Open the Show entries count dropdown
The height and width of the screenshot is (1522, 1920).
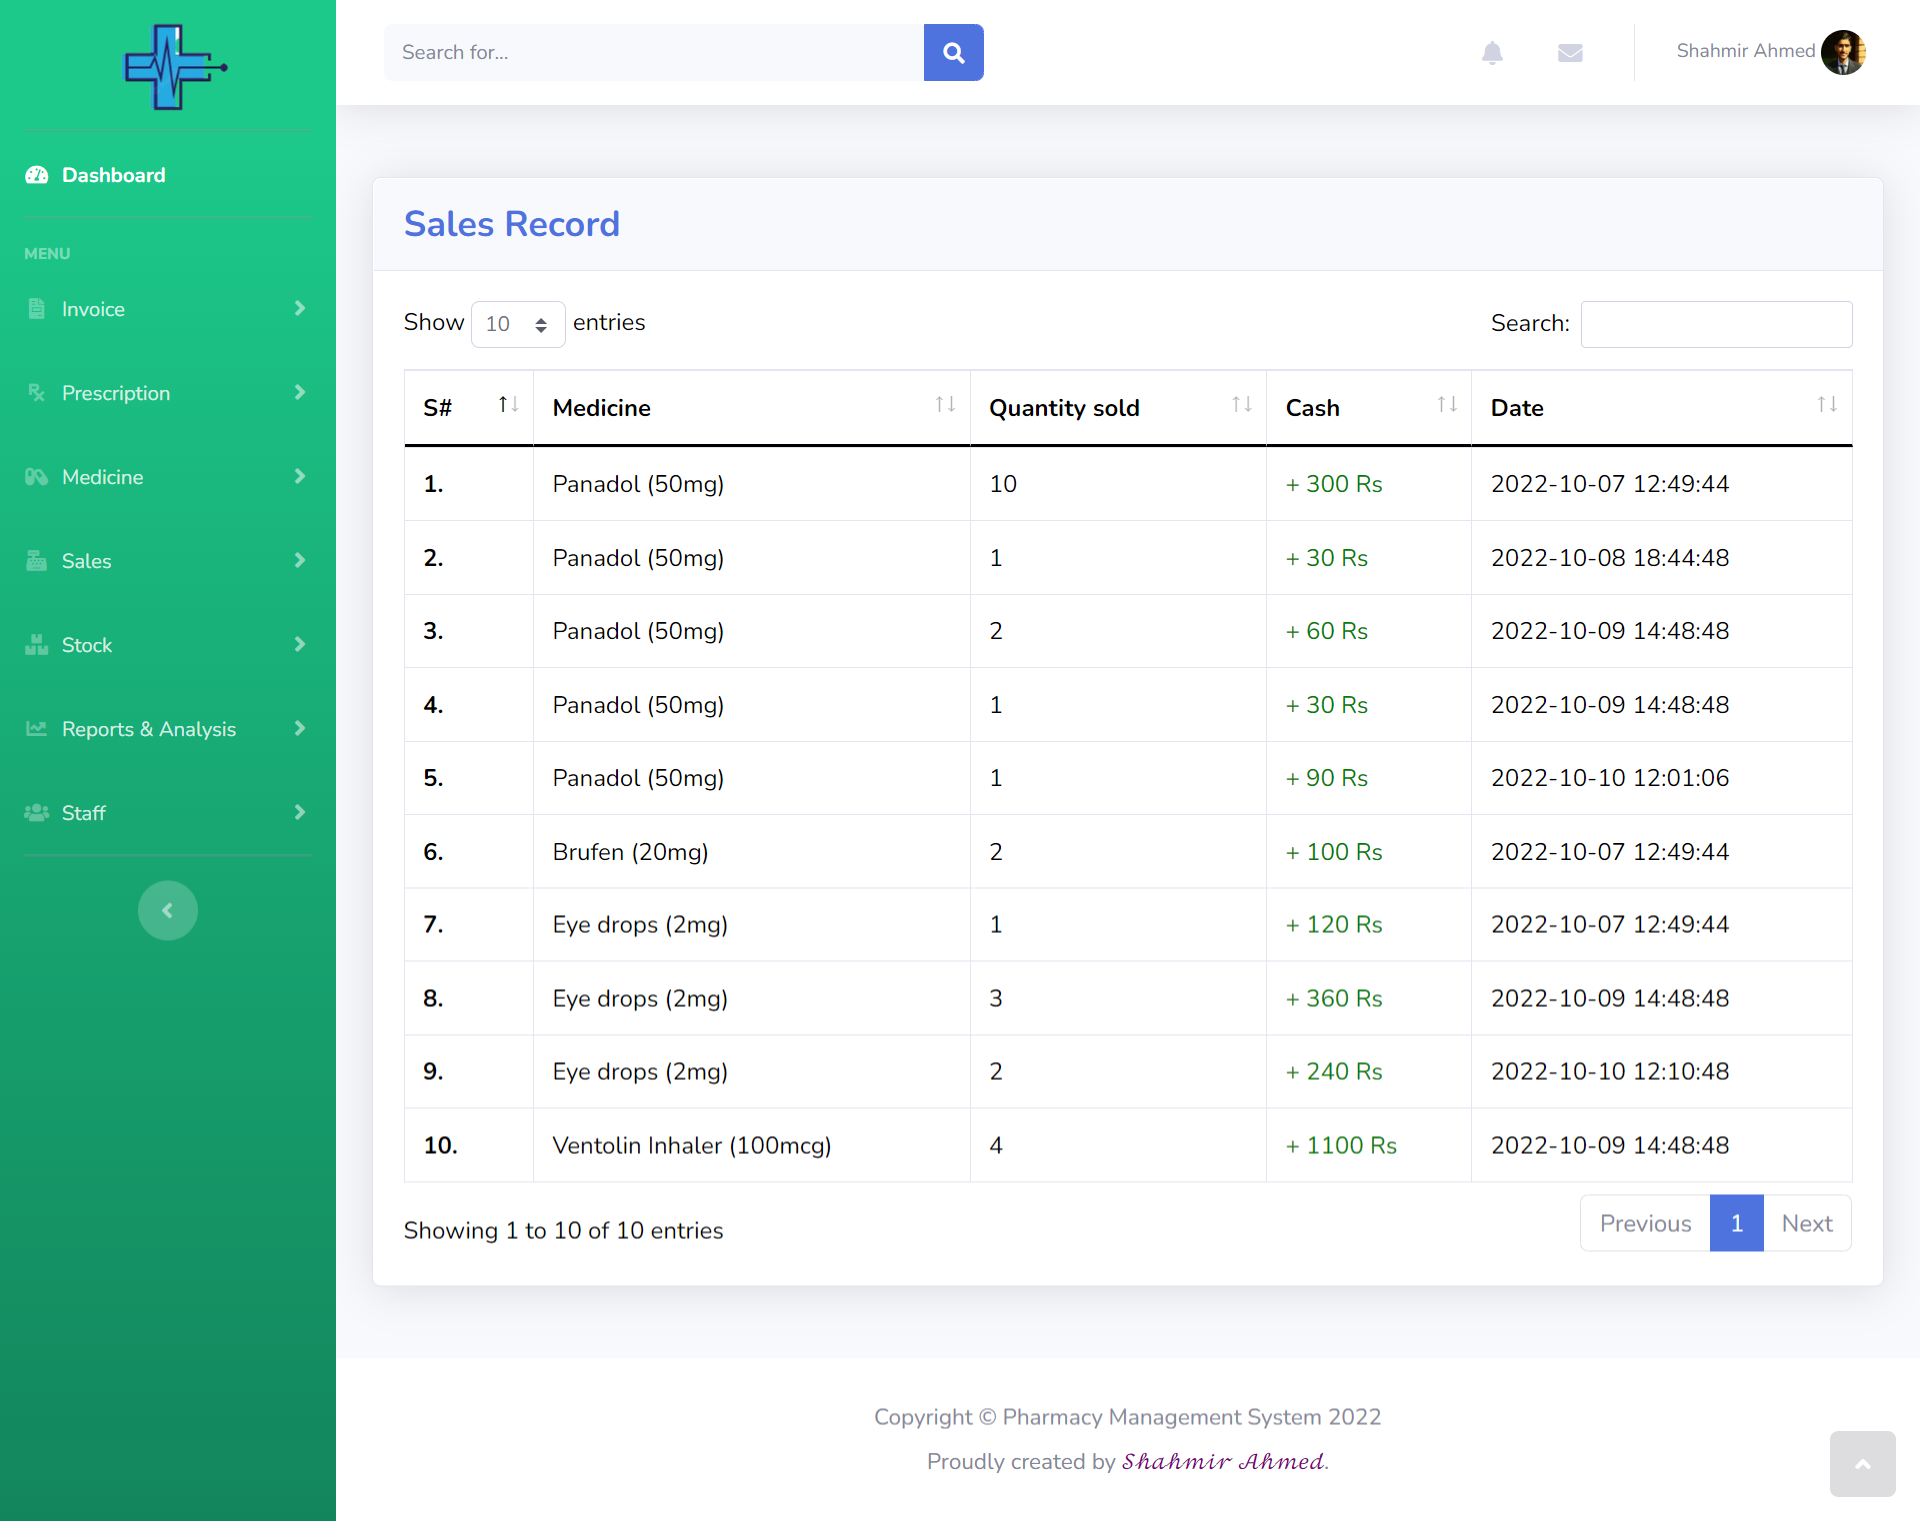tap(517, 324)
